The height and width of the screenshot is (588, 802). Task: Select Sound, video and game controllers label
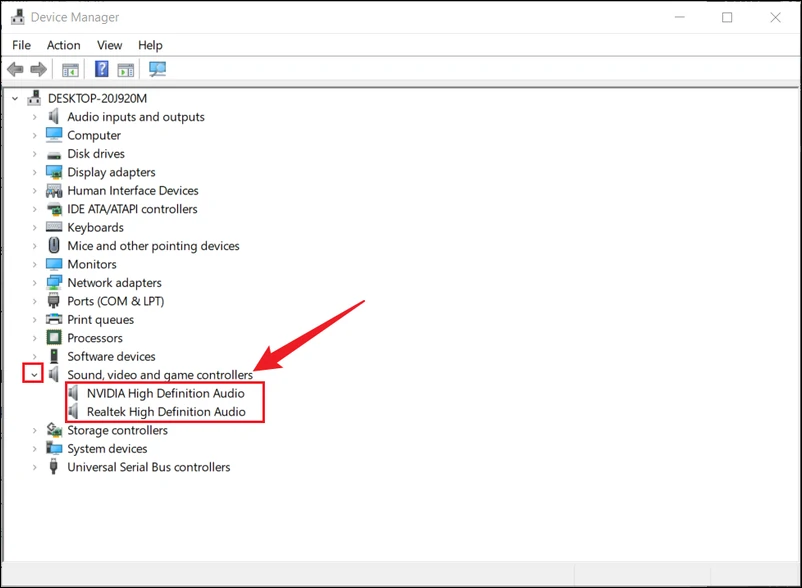tap(160, 375)
